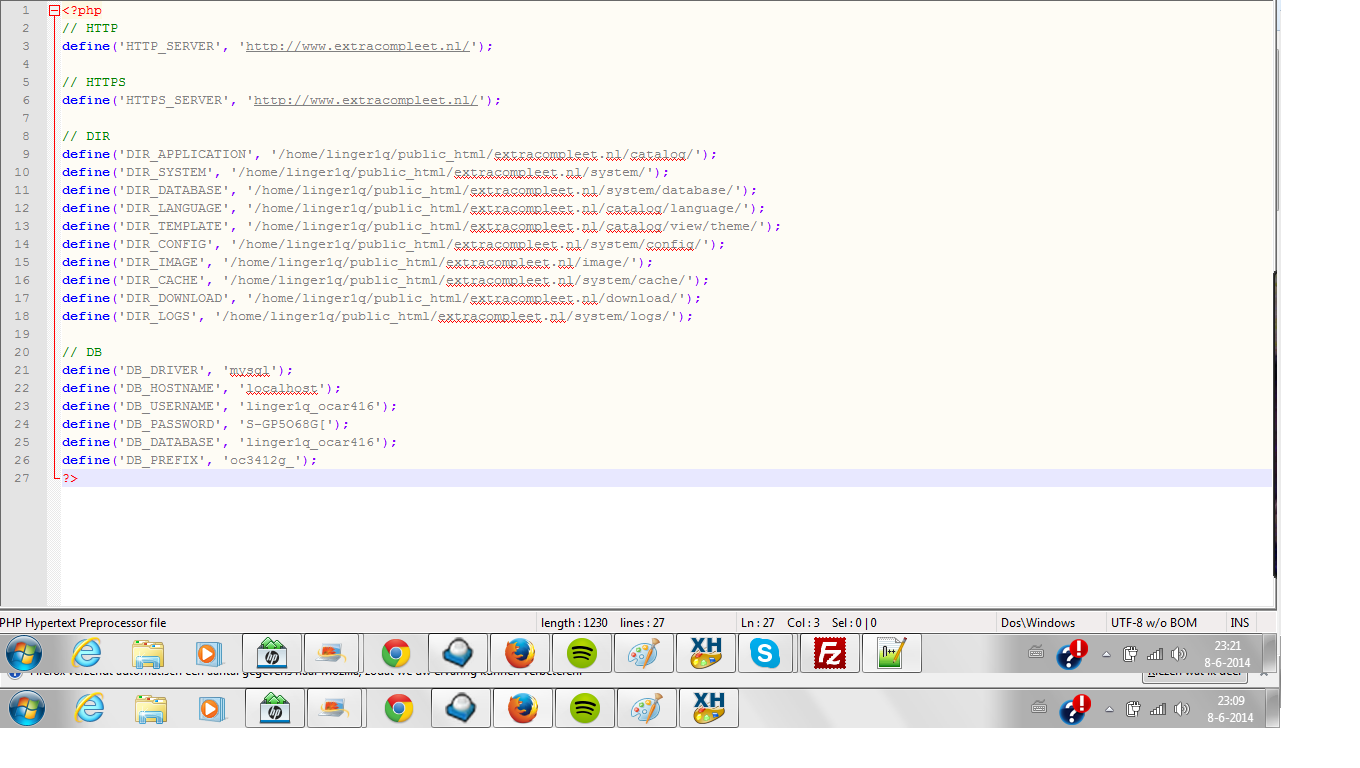Click the DB_DRIVER 'mysql' line

click(x=178, y=370)
